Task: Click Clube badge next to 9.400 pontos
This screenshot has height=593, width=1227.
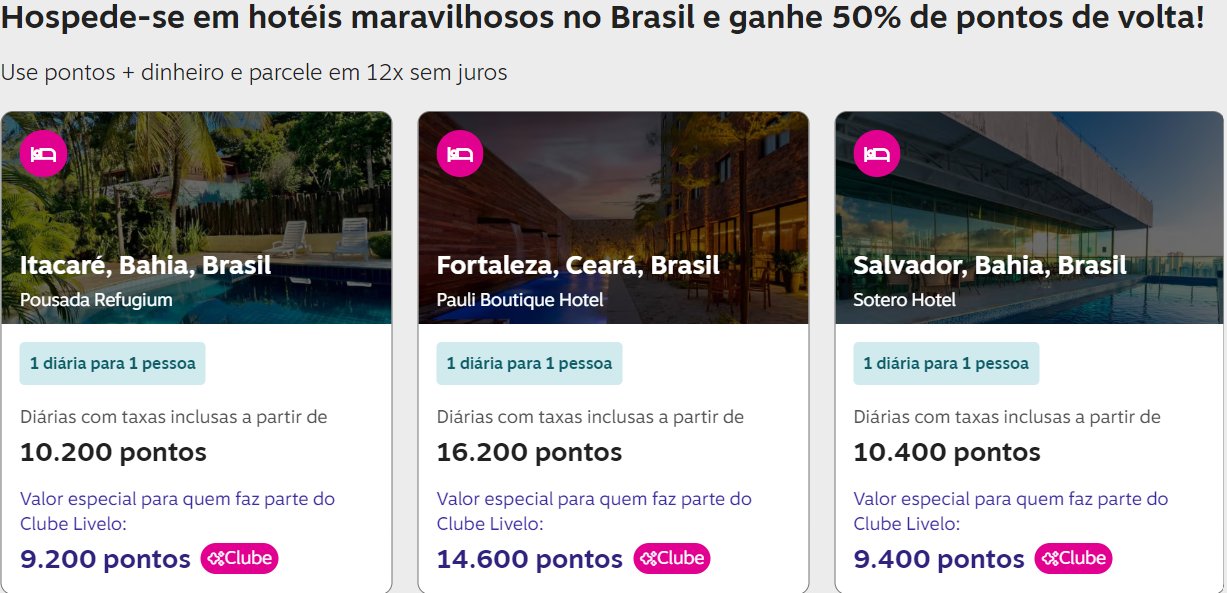Action: pyautogui.click(x=1073, y=558)
